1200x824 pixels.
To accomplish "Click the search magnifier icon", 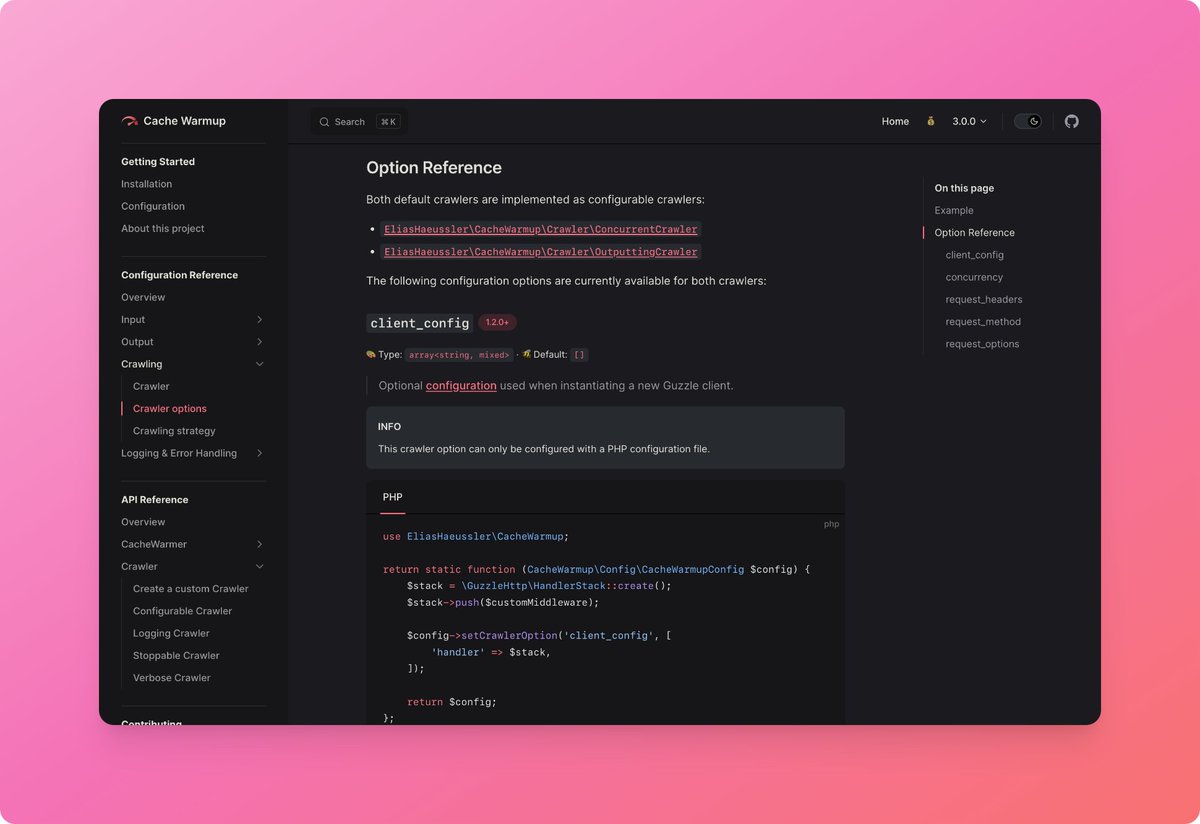I will tap(324, 121).
